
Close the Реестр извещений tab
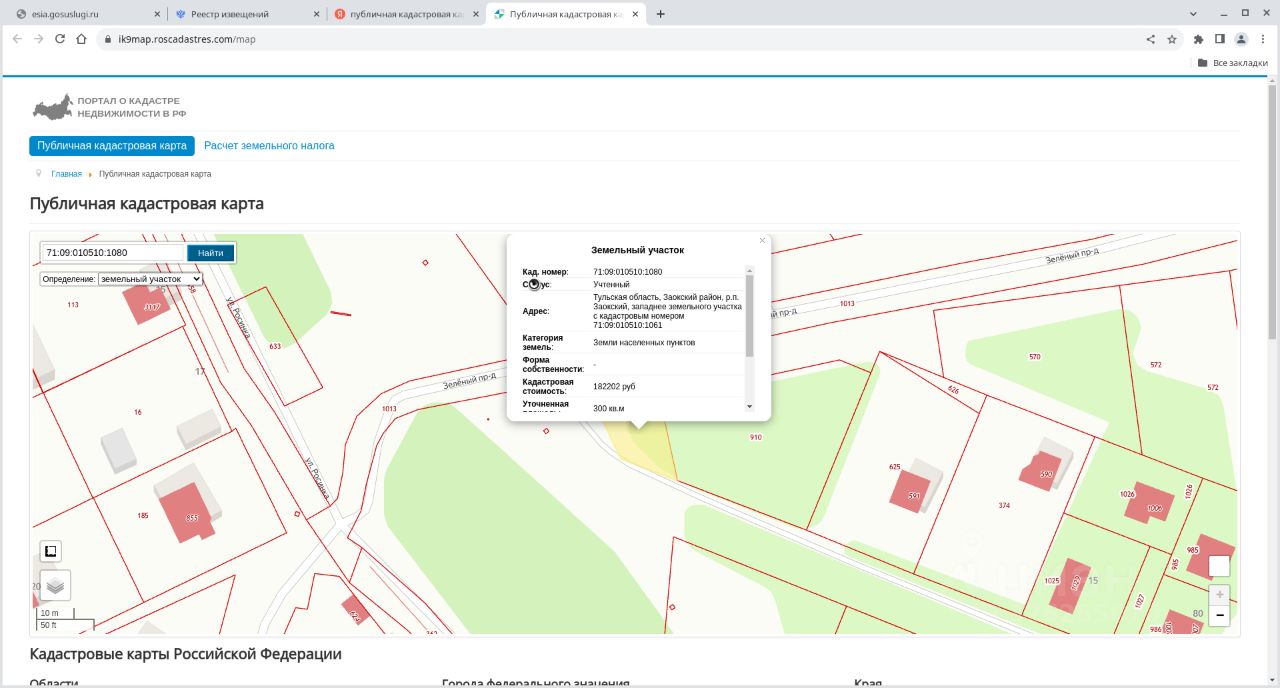[x=316, y=14]
